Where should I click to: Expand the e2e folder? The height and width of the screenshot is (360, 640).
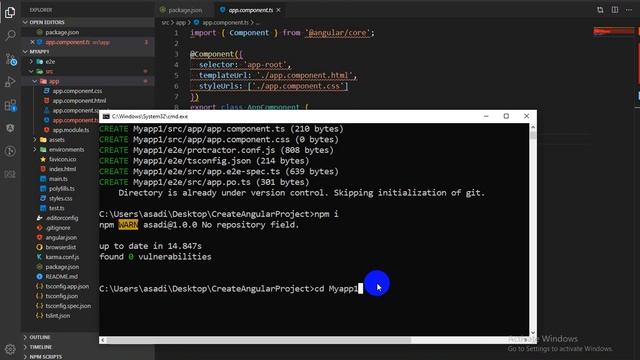coord(50,62)
